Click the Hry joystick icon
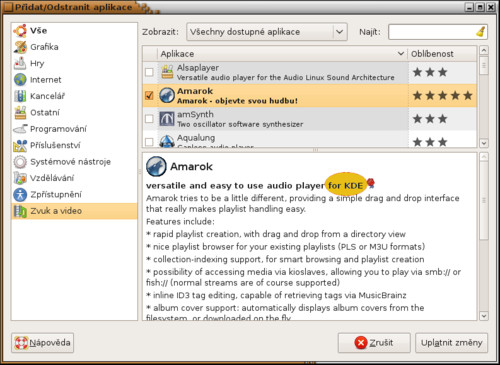 tap(20, 63)
